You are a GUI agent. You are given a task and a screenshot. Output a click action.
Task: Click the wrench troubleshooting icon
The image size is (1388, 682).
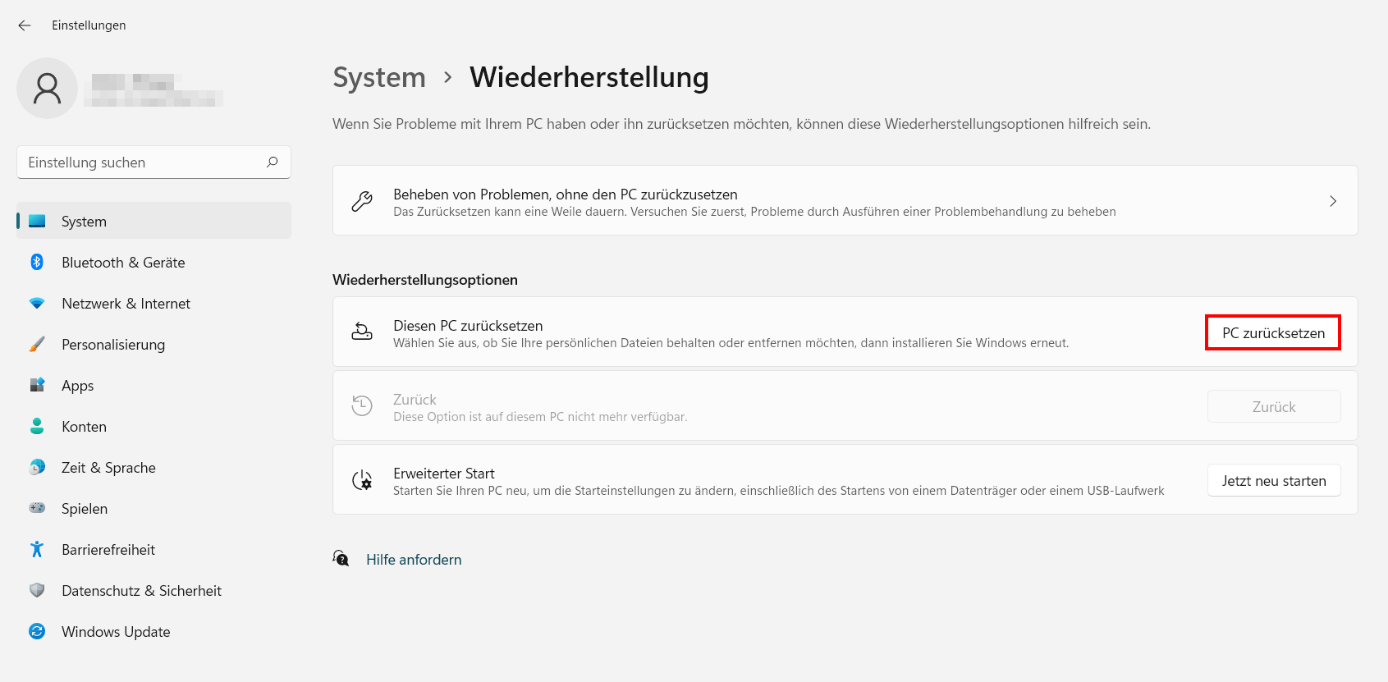click(362, 201)
